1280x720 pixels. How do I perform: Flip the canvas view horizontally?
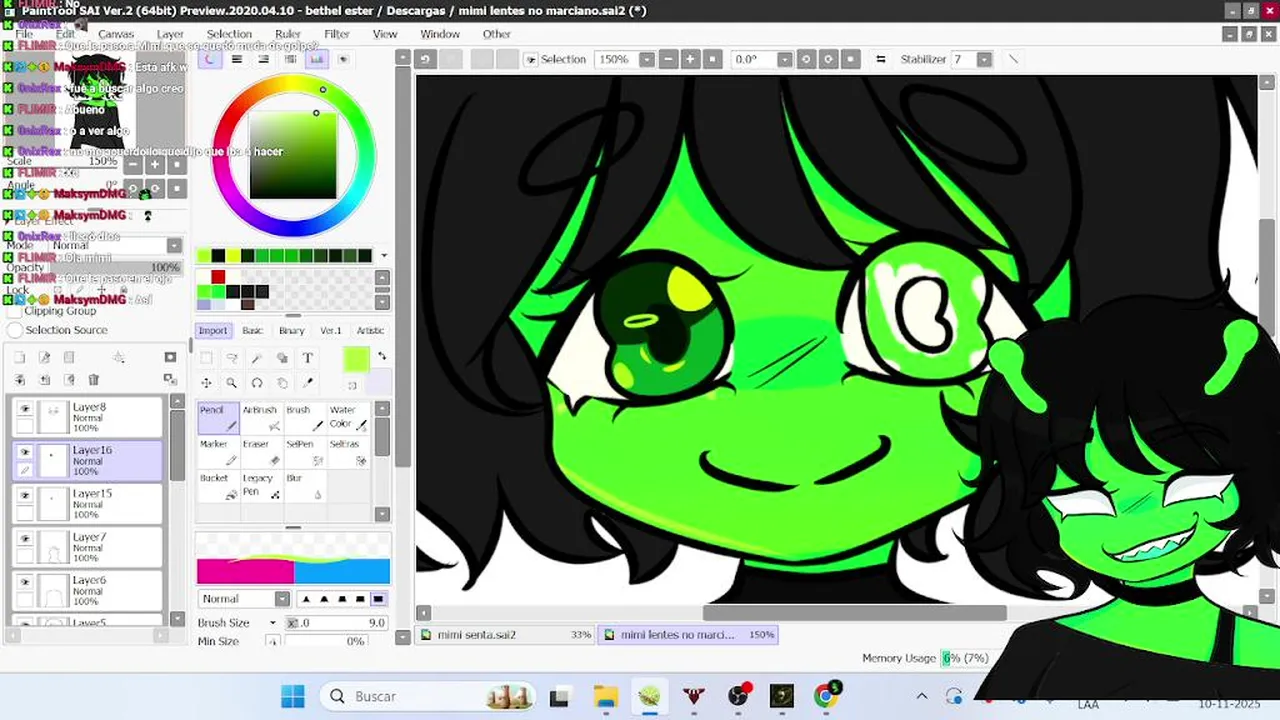point(880,59)
